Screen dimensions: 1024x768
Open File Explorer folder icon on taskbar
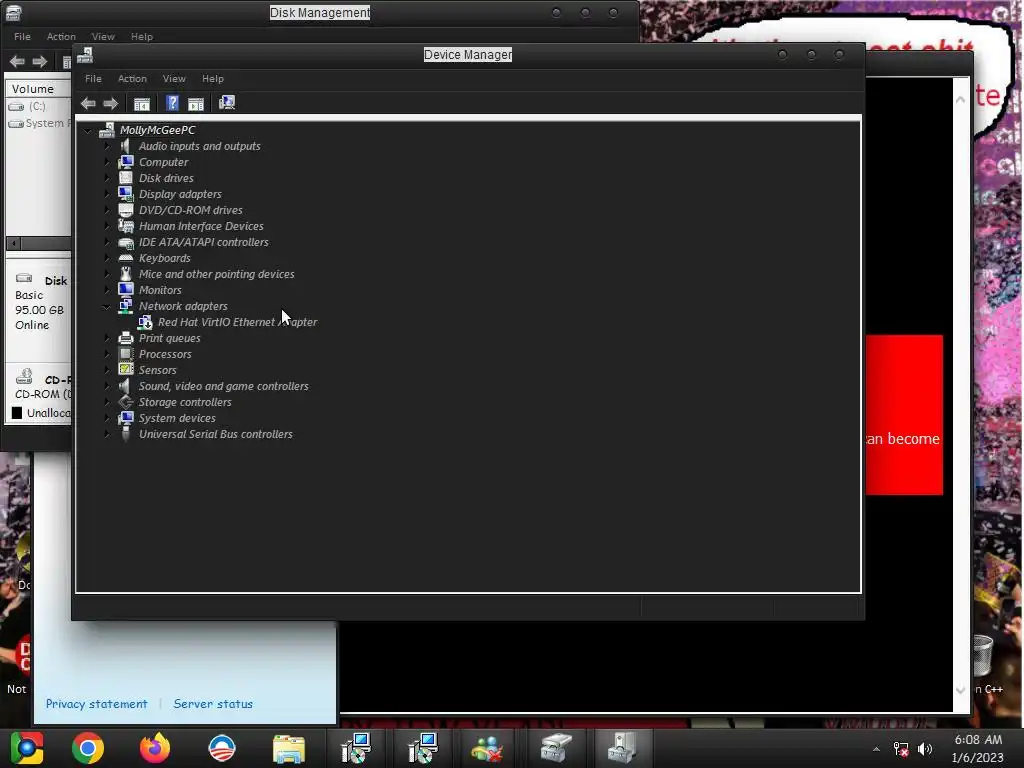[289, 749]
